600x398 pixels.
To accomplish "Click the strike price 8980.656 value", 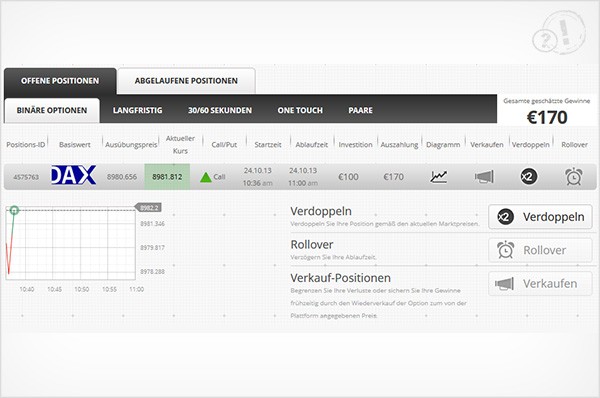I will [122, 177].
